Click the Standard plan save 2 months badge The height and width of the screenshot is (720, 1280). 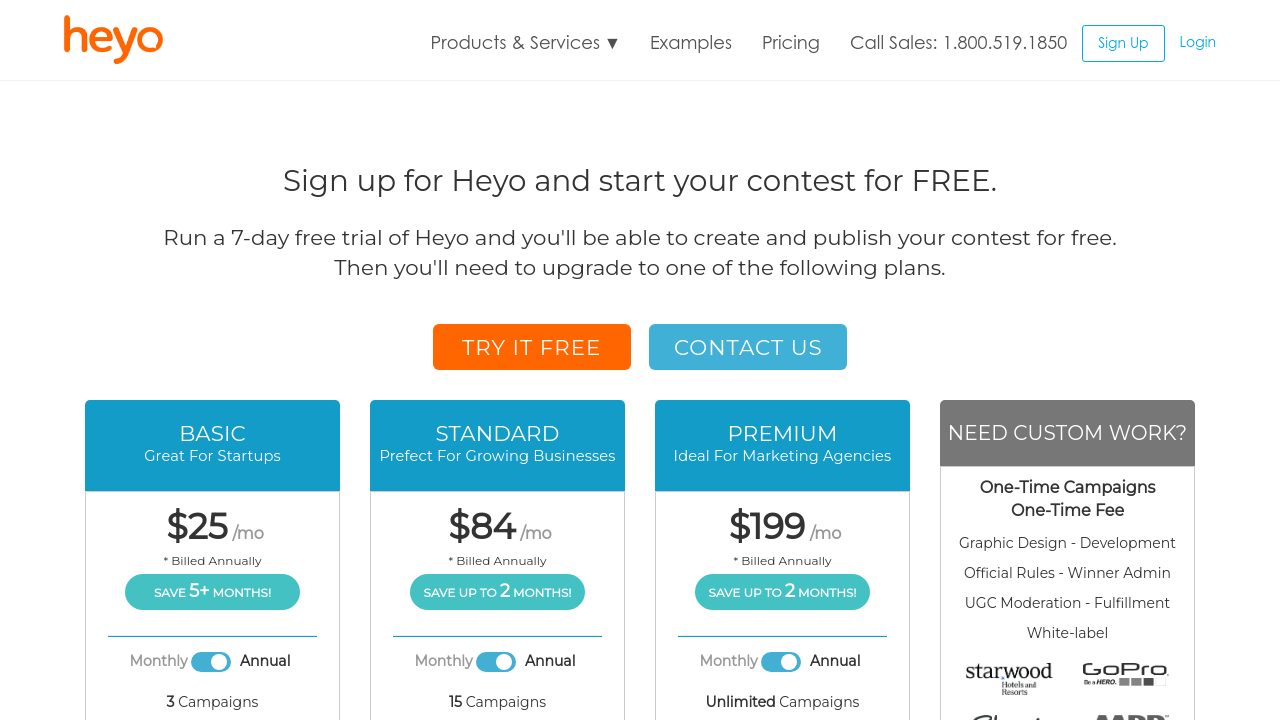coord(497,592)
